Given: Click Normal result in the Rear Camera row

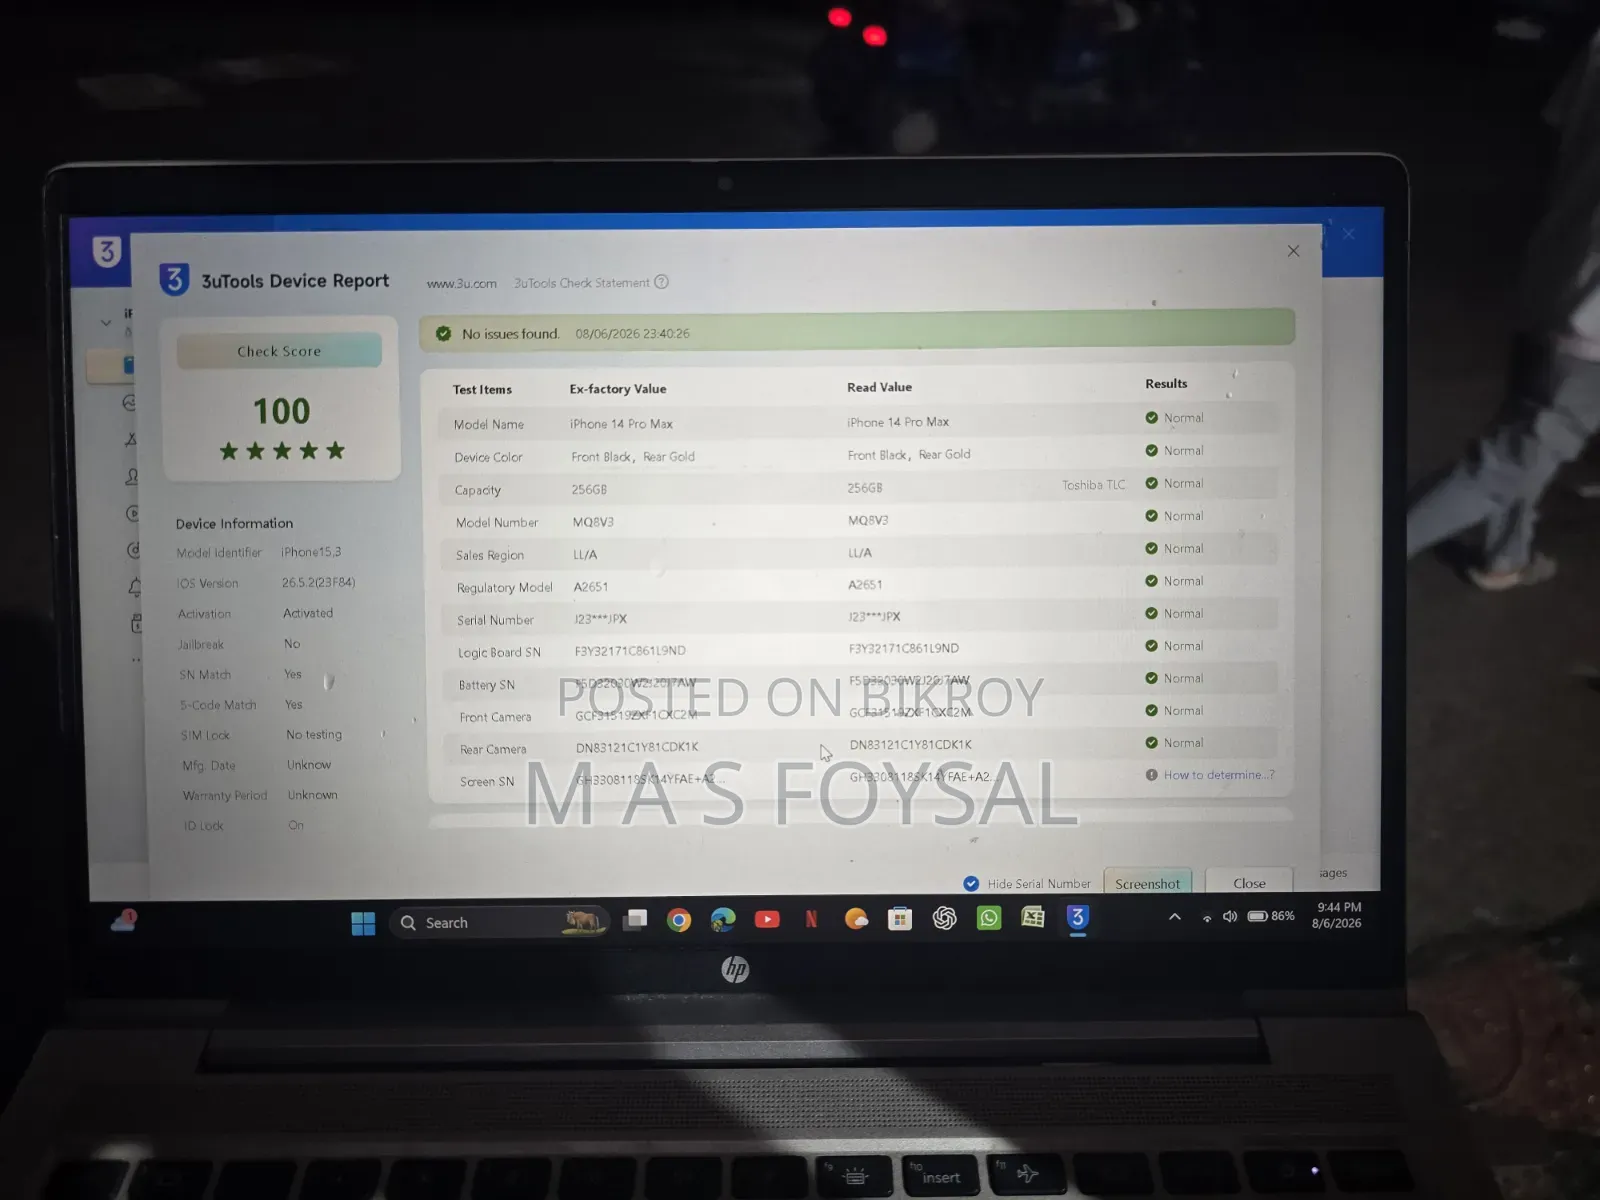Looking at the screenshot, I should [x=1184, y=743].
